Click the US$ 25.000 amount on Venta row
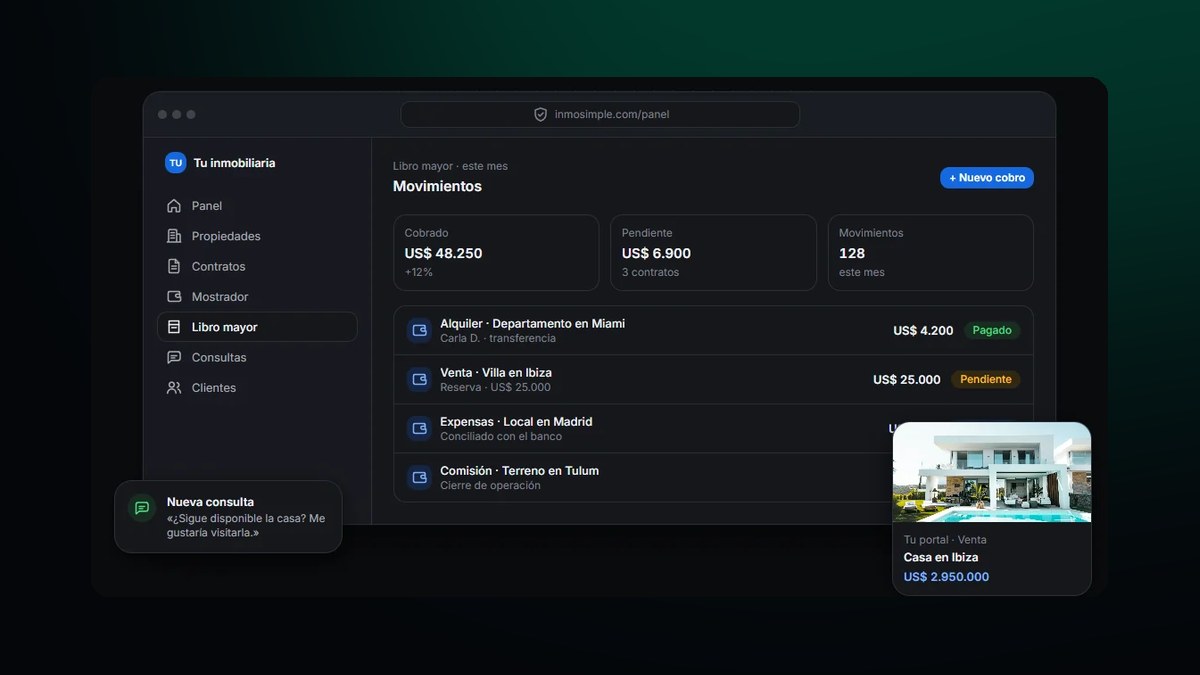 907,380
